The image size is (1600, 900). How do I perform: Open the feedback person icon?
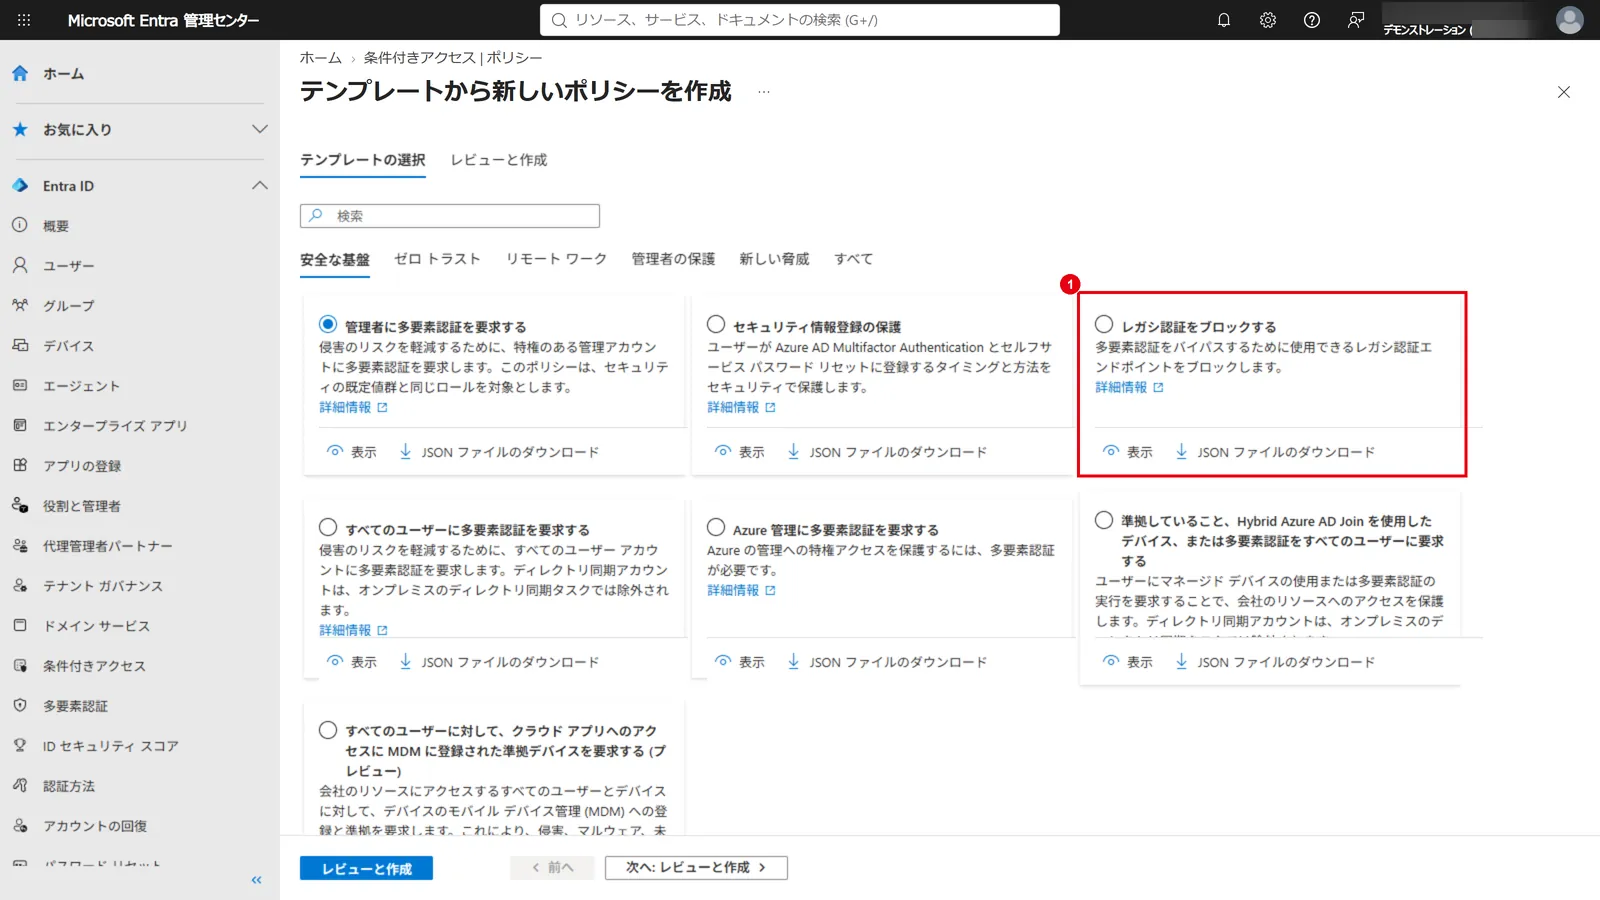[1356, 20]
